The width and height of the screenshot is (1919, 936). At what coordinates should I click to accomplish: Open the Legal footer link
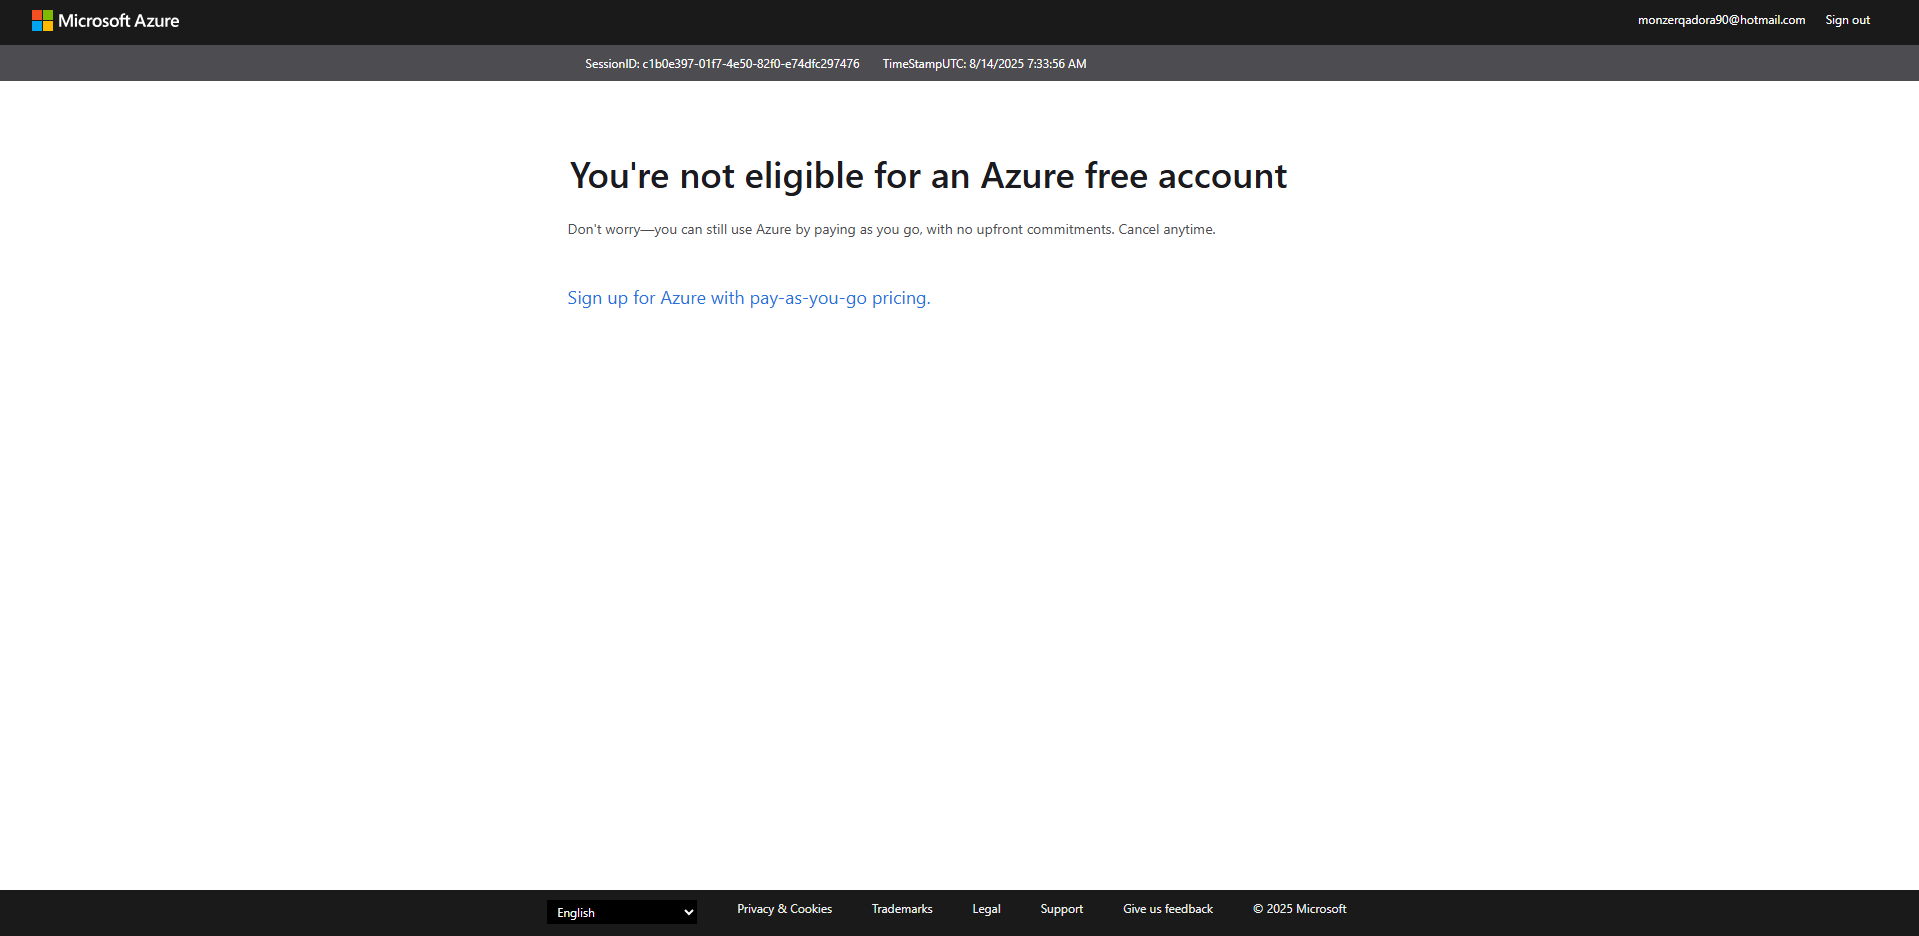click(985, 909)
